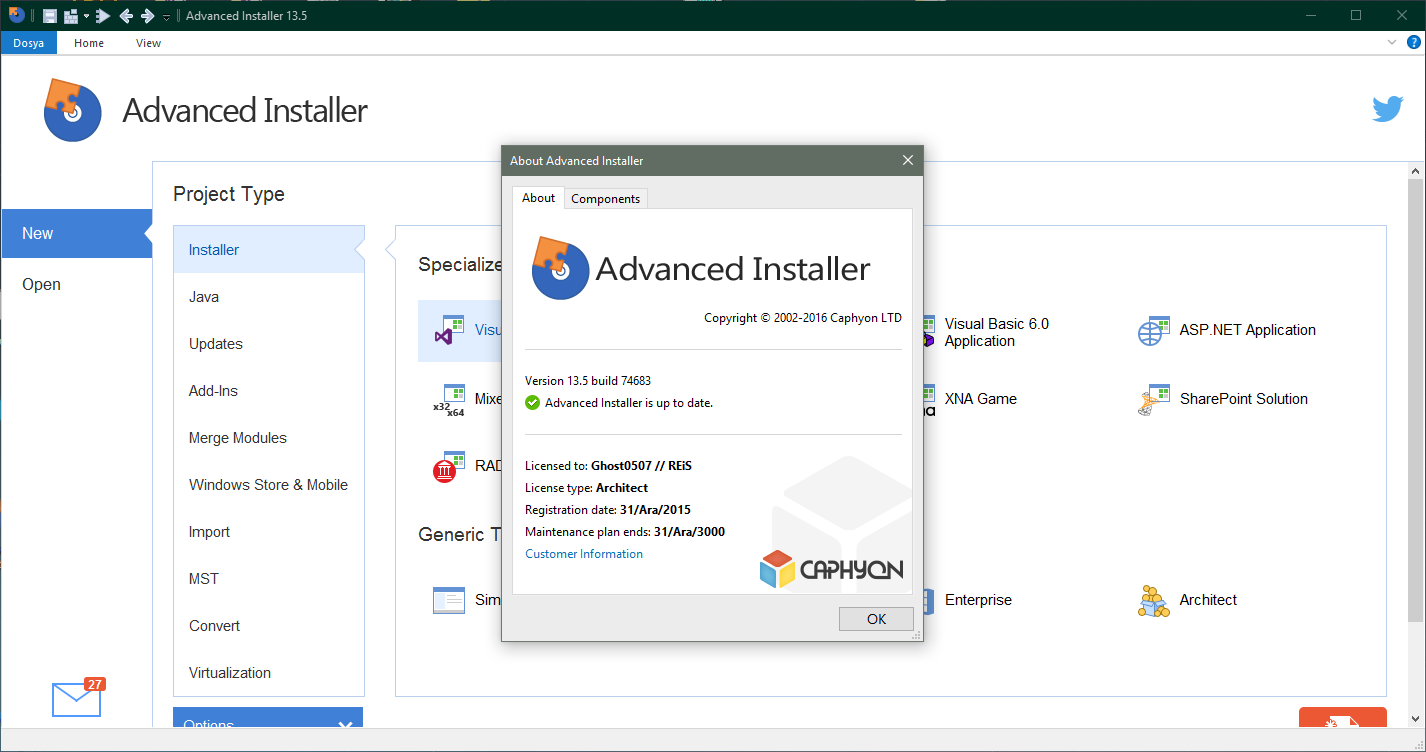Choose the Virtualization project type
1426x752 pixels.
coord(268,673)
